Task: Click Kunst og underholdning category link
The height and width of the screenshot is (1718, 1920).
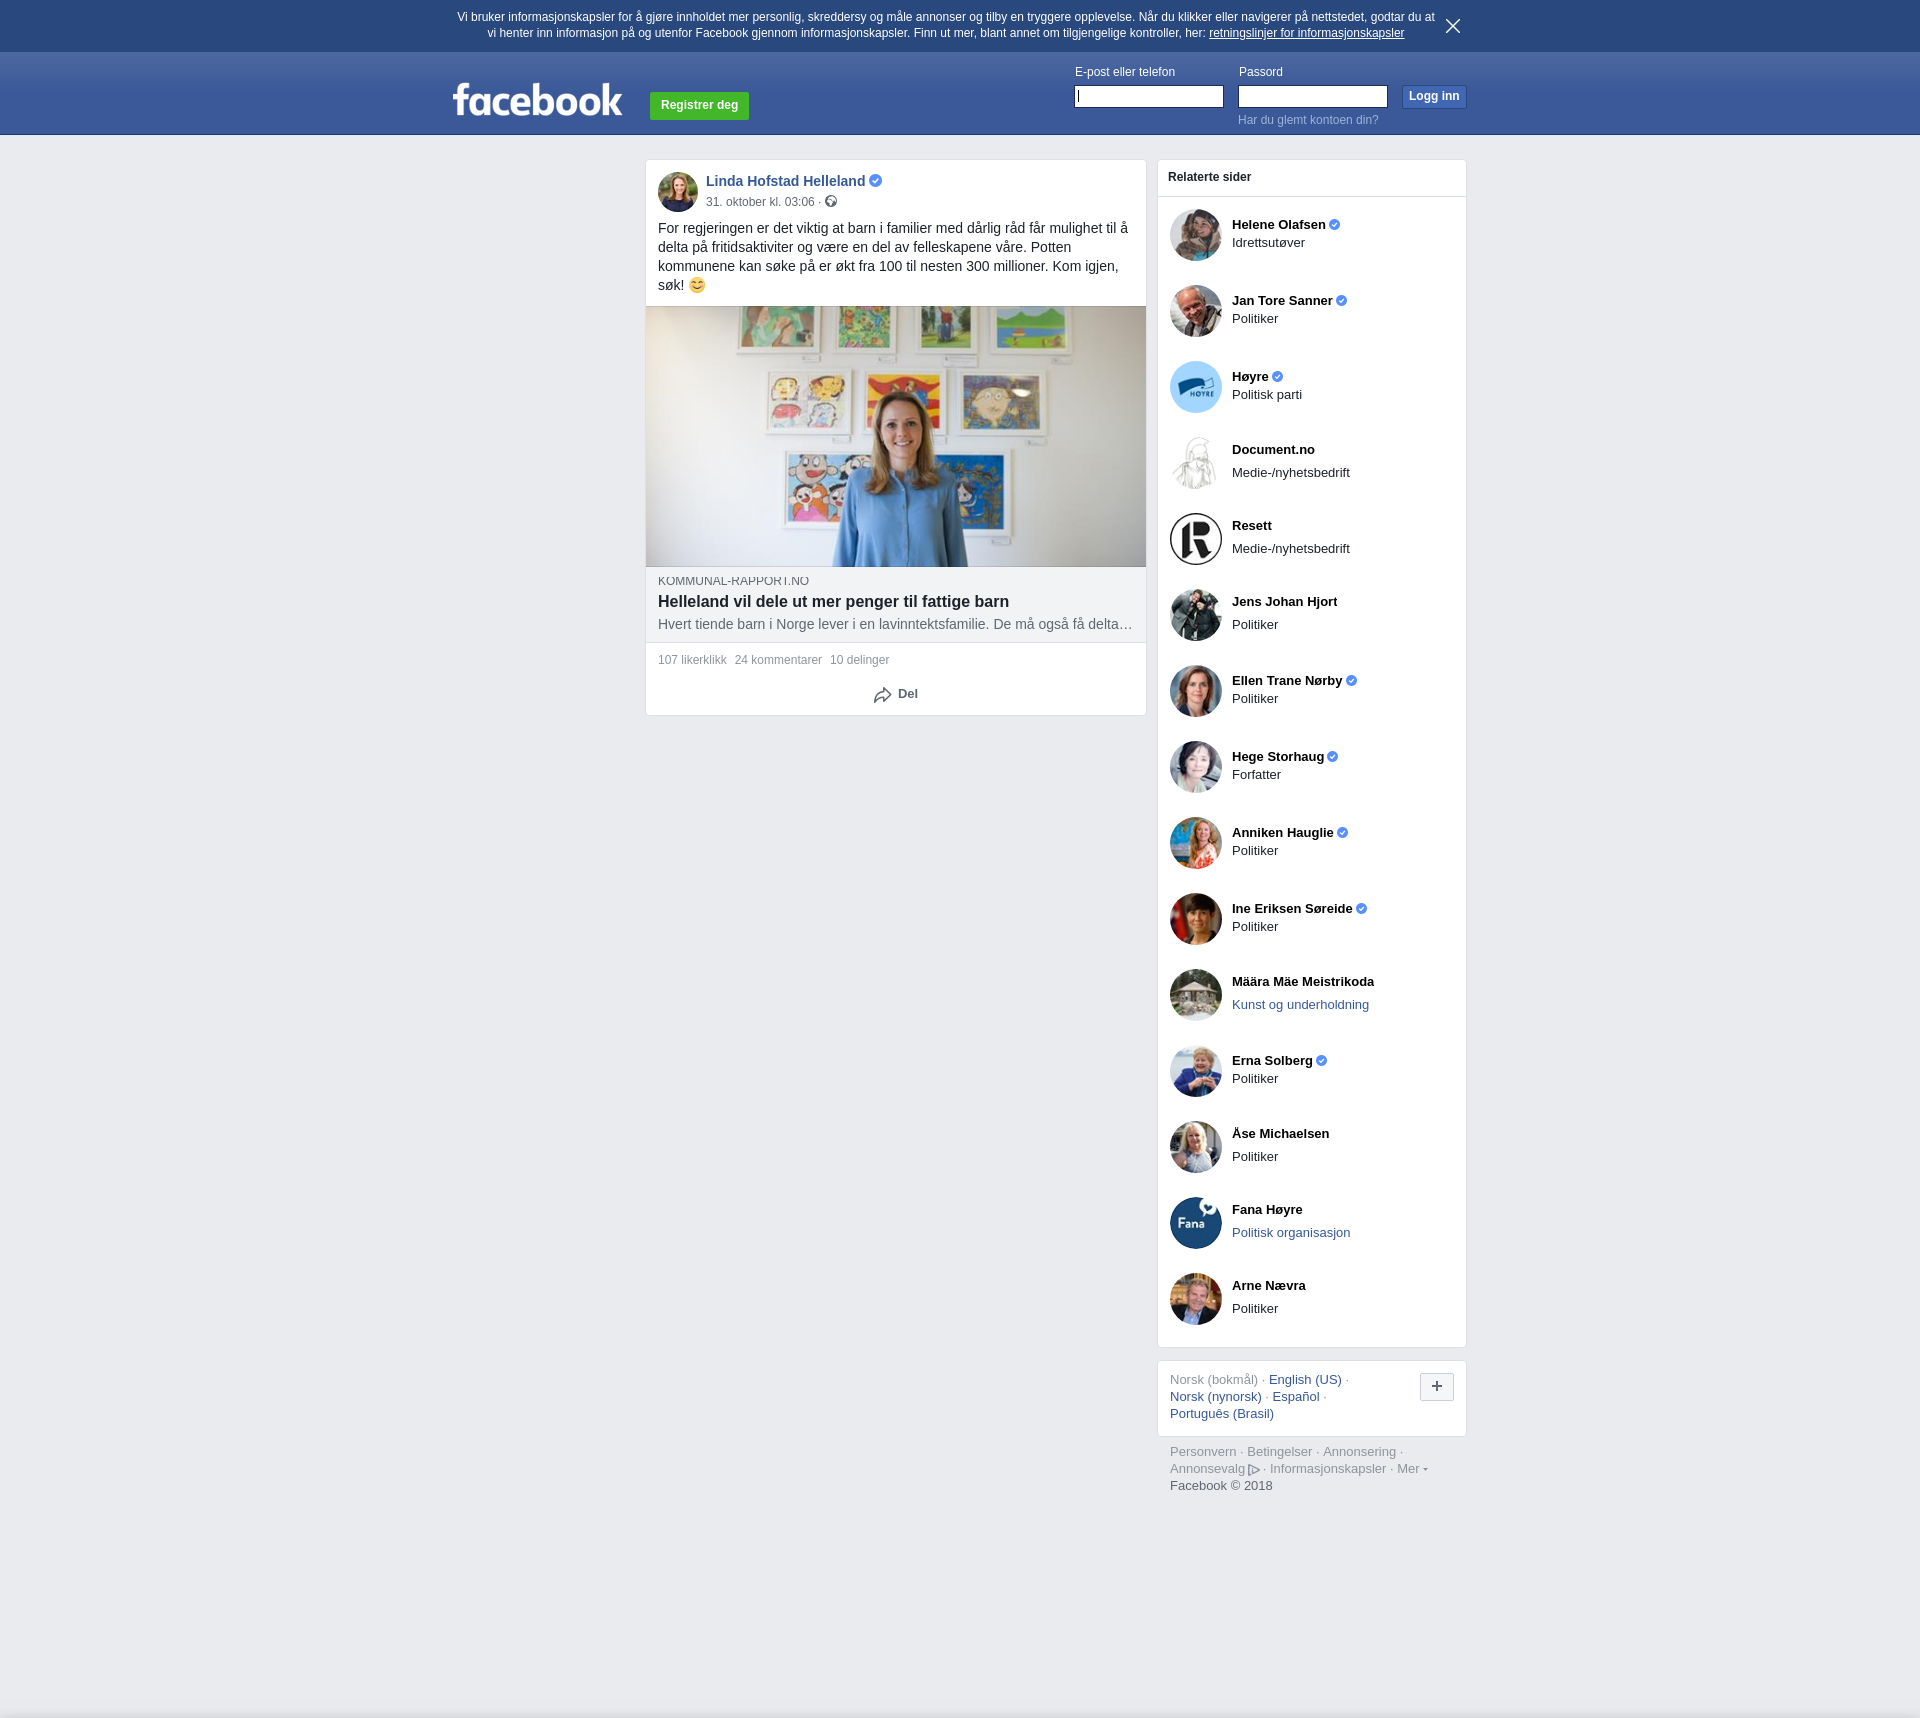Action: (x=1300, y=1005)
